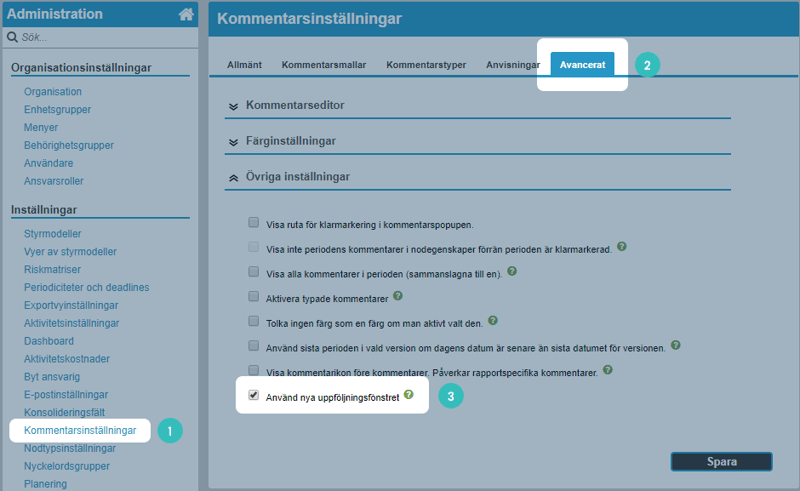The height and width of the screenshot is (491, 800).
Task: Open help icon beside 'Aktivera typade kommentarer'
Action: click(398, 296)
